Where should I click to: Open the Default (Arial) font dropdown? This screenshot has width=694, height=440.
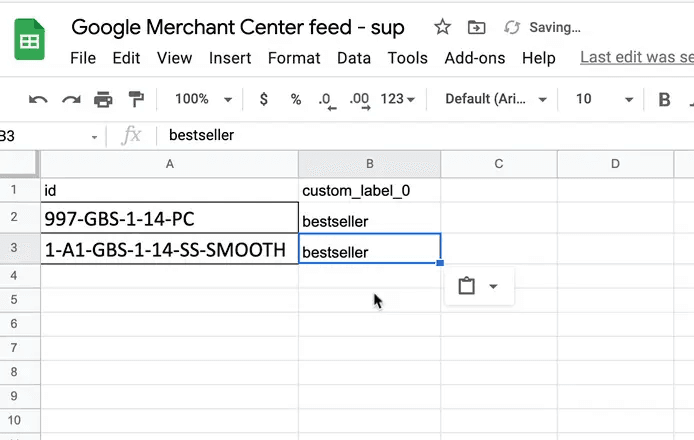click(x=496, y=99)
